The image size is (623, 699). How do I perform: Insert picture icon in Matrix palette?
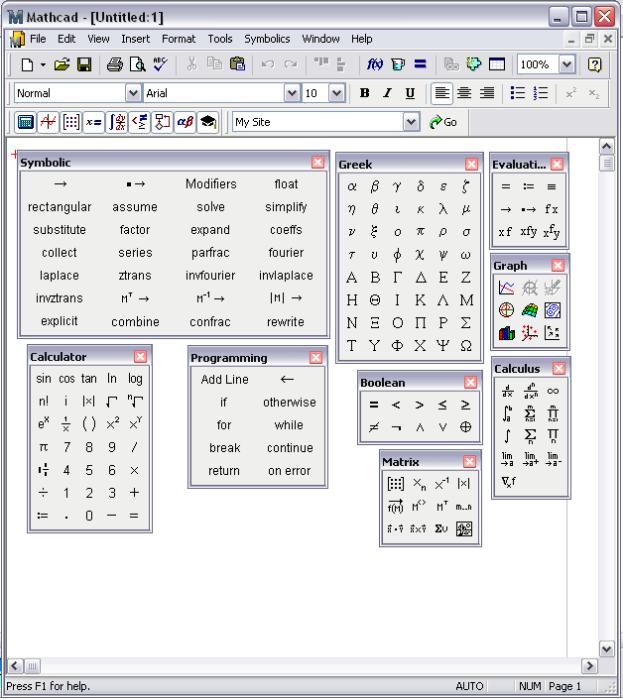tap(464, 529)
